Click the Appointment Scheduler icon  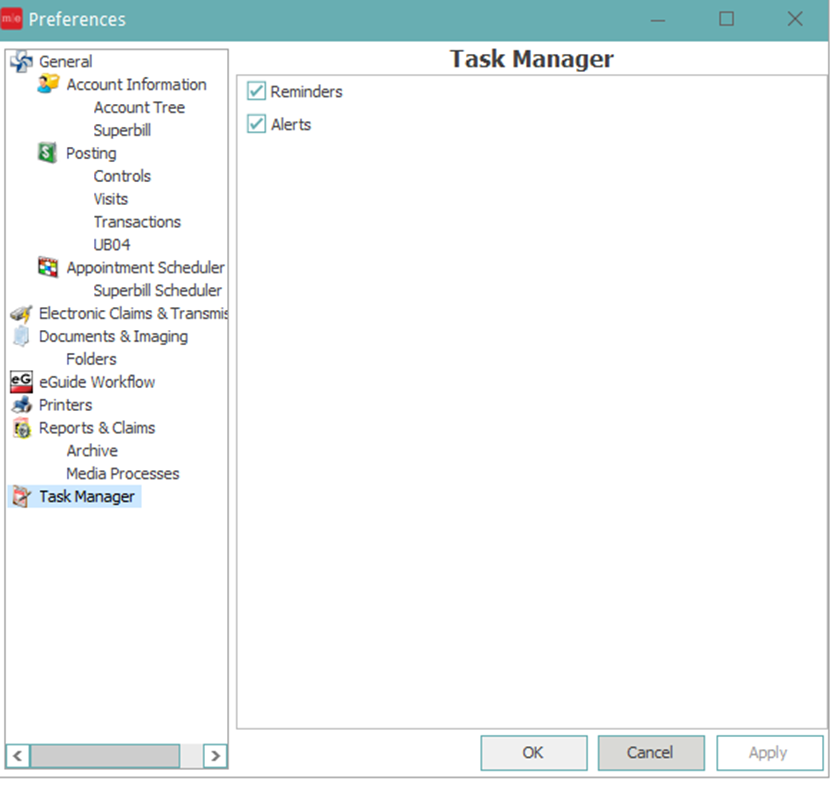(x=48, y=267)
